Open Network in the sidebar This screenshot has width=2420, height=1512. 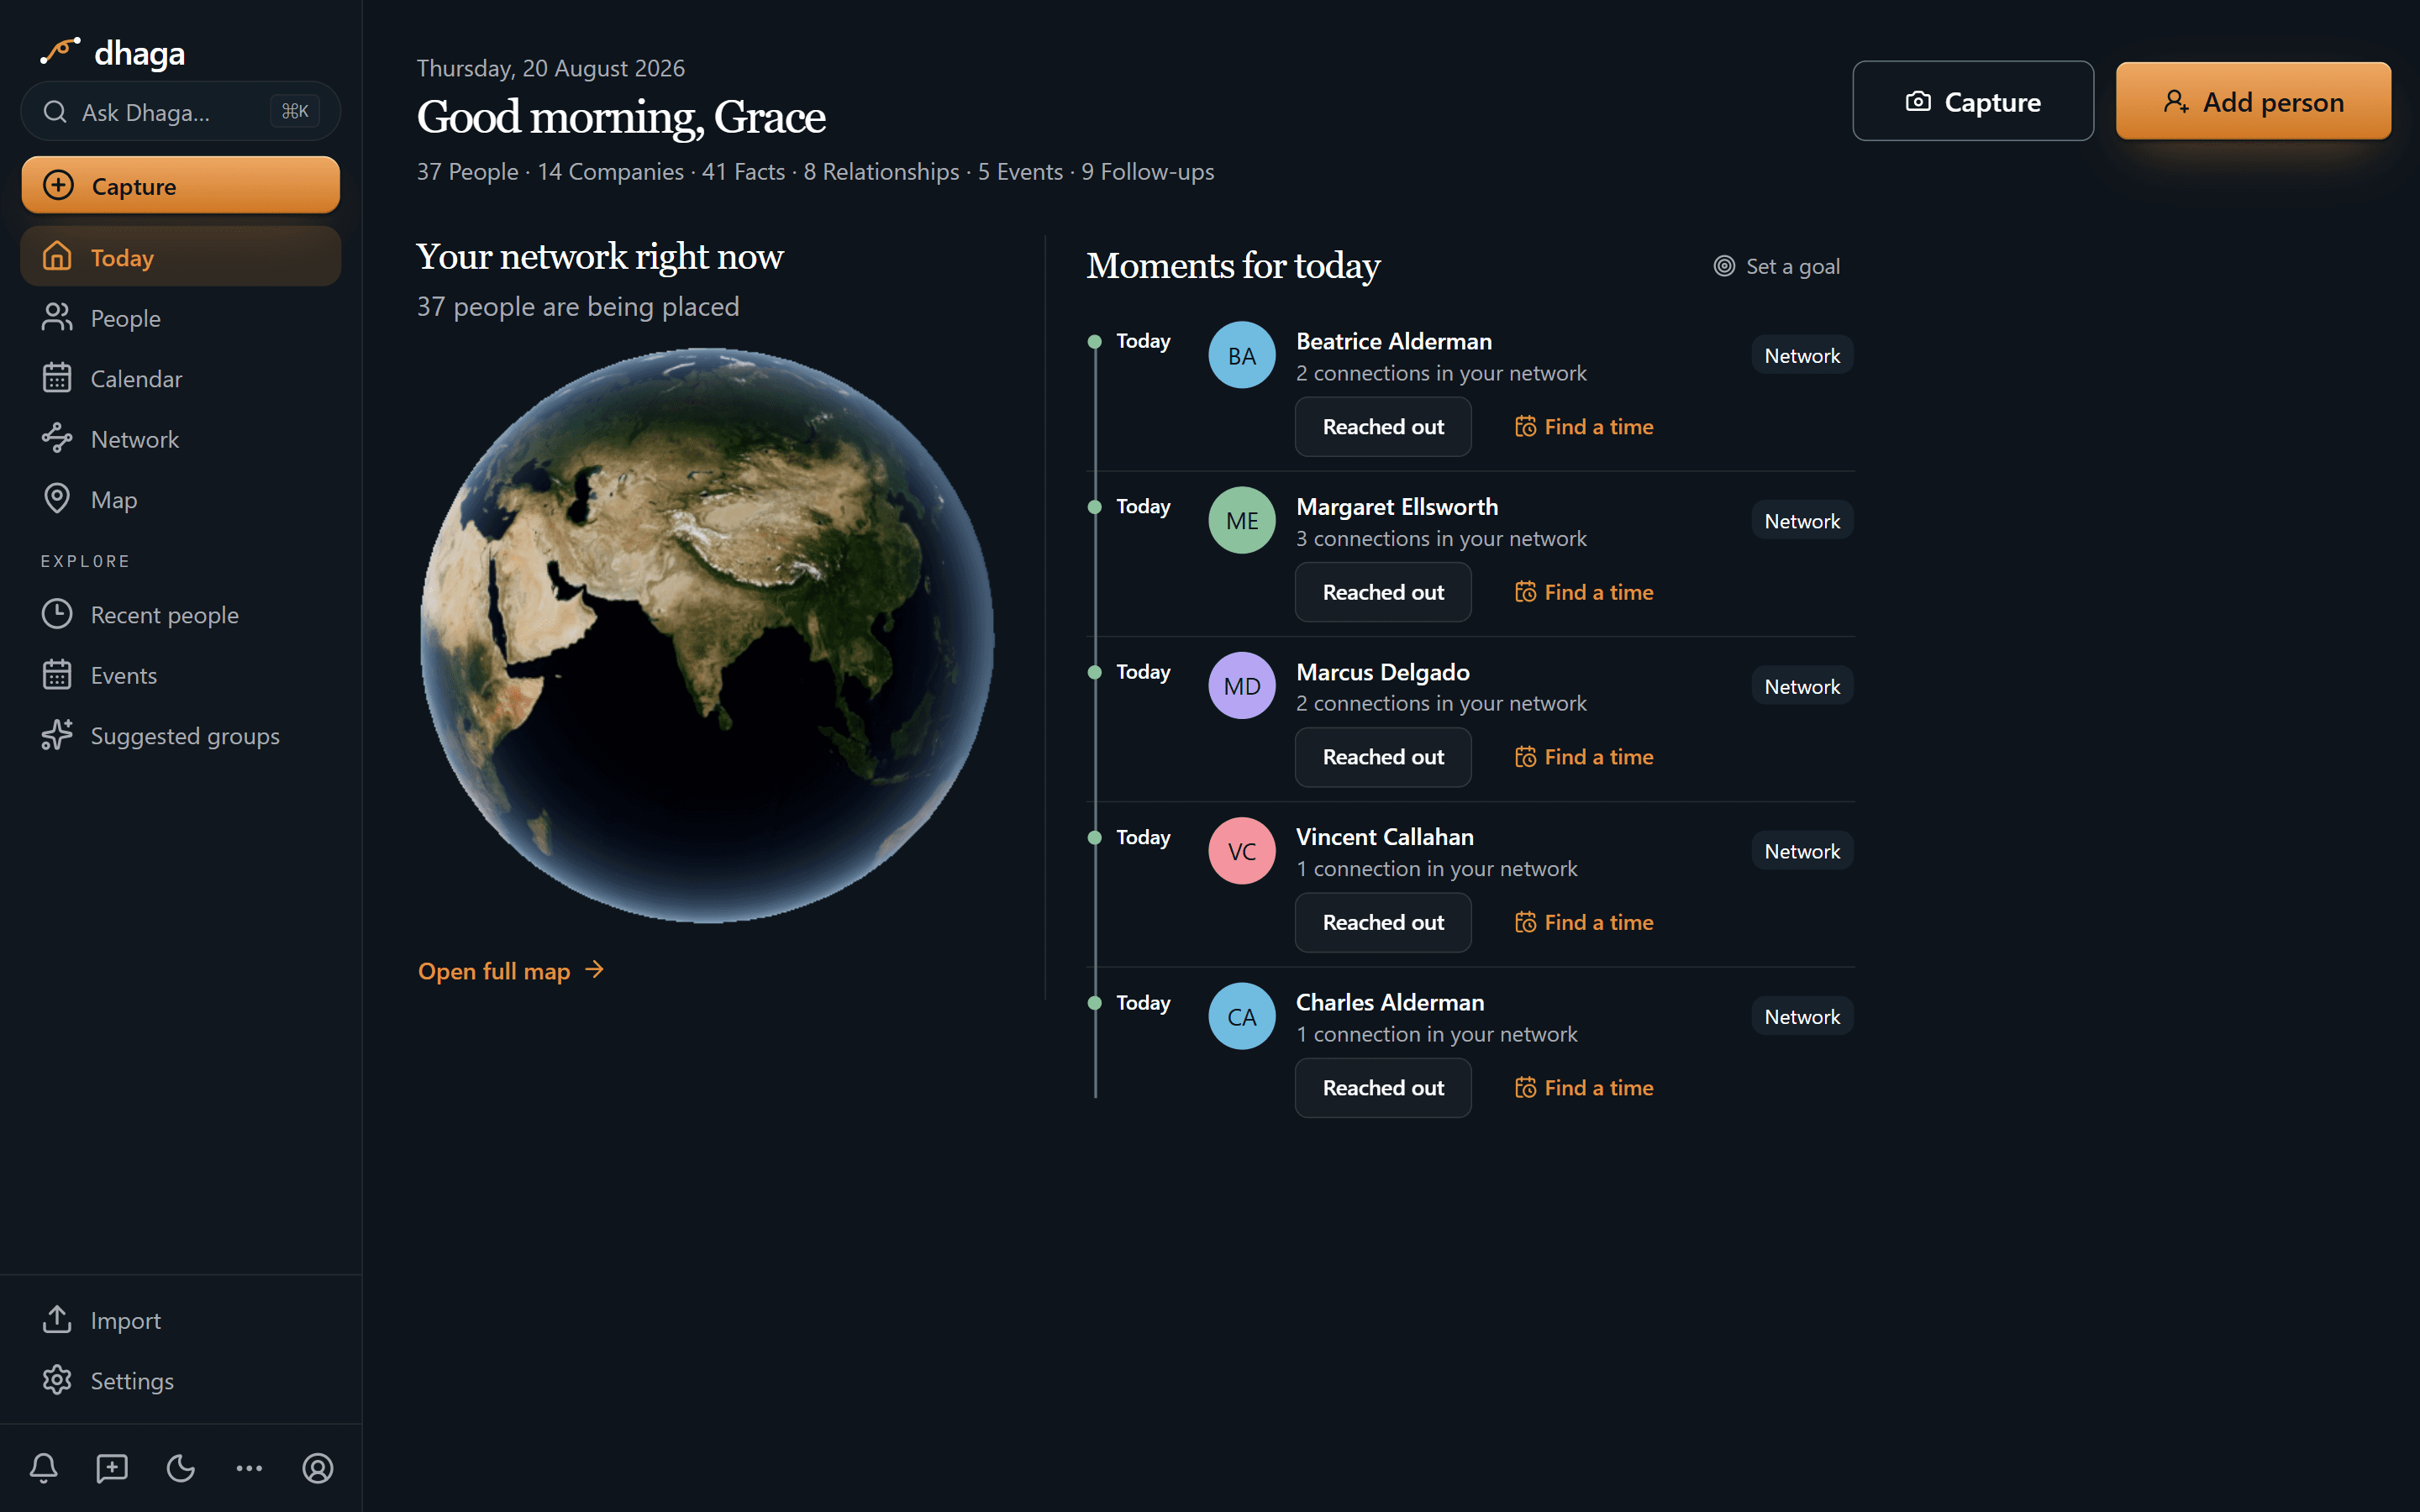(180, 439)
